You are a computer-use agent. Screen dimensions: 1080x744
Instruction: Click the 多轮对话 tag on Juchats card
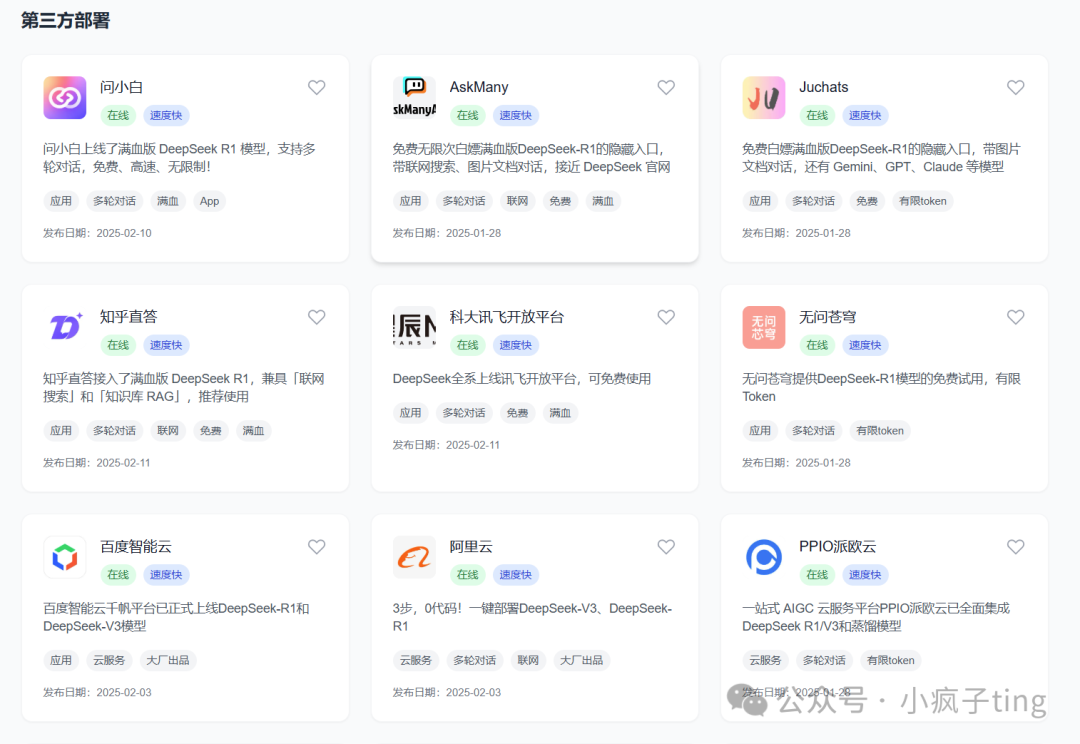[x=813, y=201]
